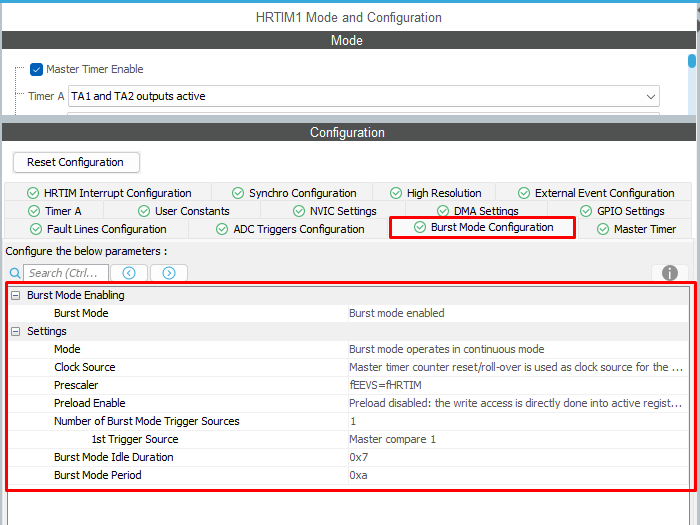The image size is (700, 525).
Task: Select the Master compare 1 trigger value
Action: (518, 439)
